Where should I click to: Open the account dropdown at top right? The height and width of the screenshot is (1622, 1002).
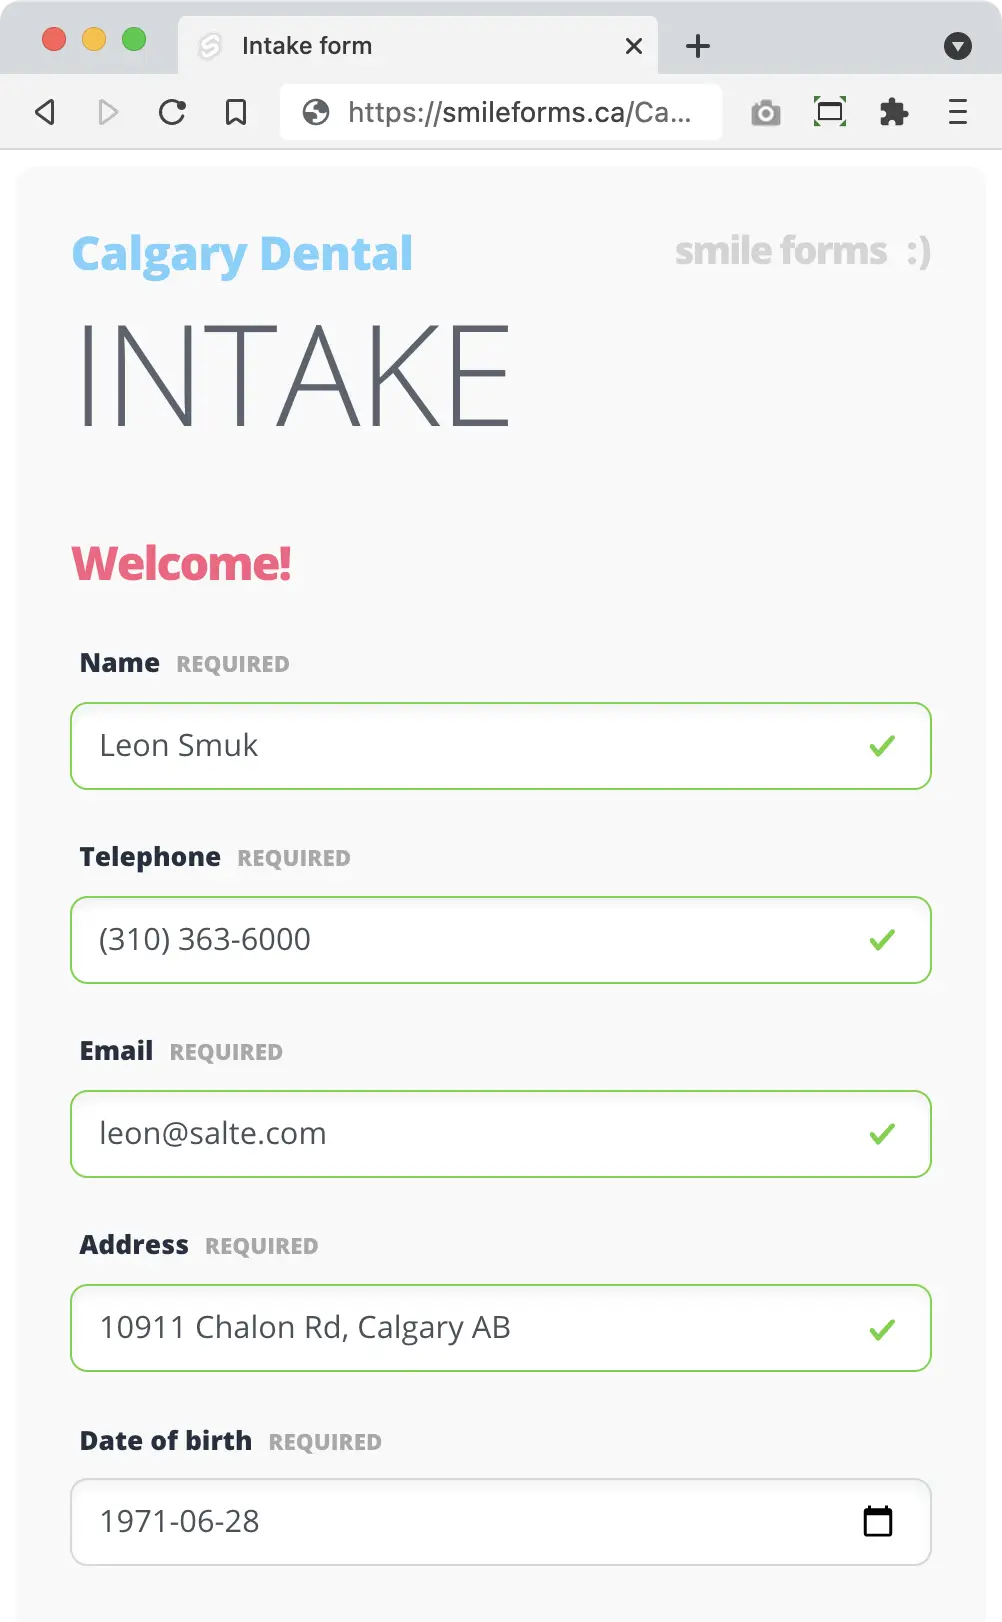pyautogui.click(x=958, y=46)
